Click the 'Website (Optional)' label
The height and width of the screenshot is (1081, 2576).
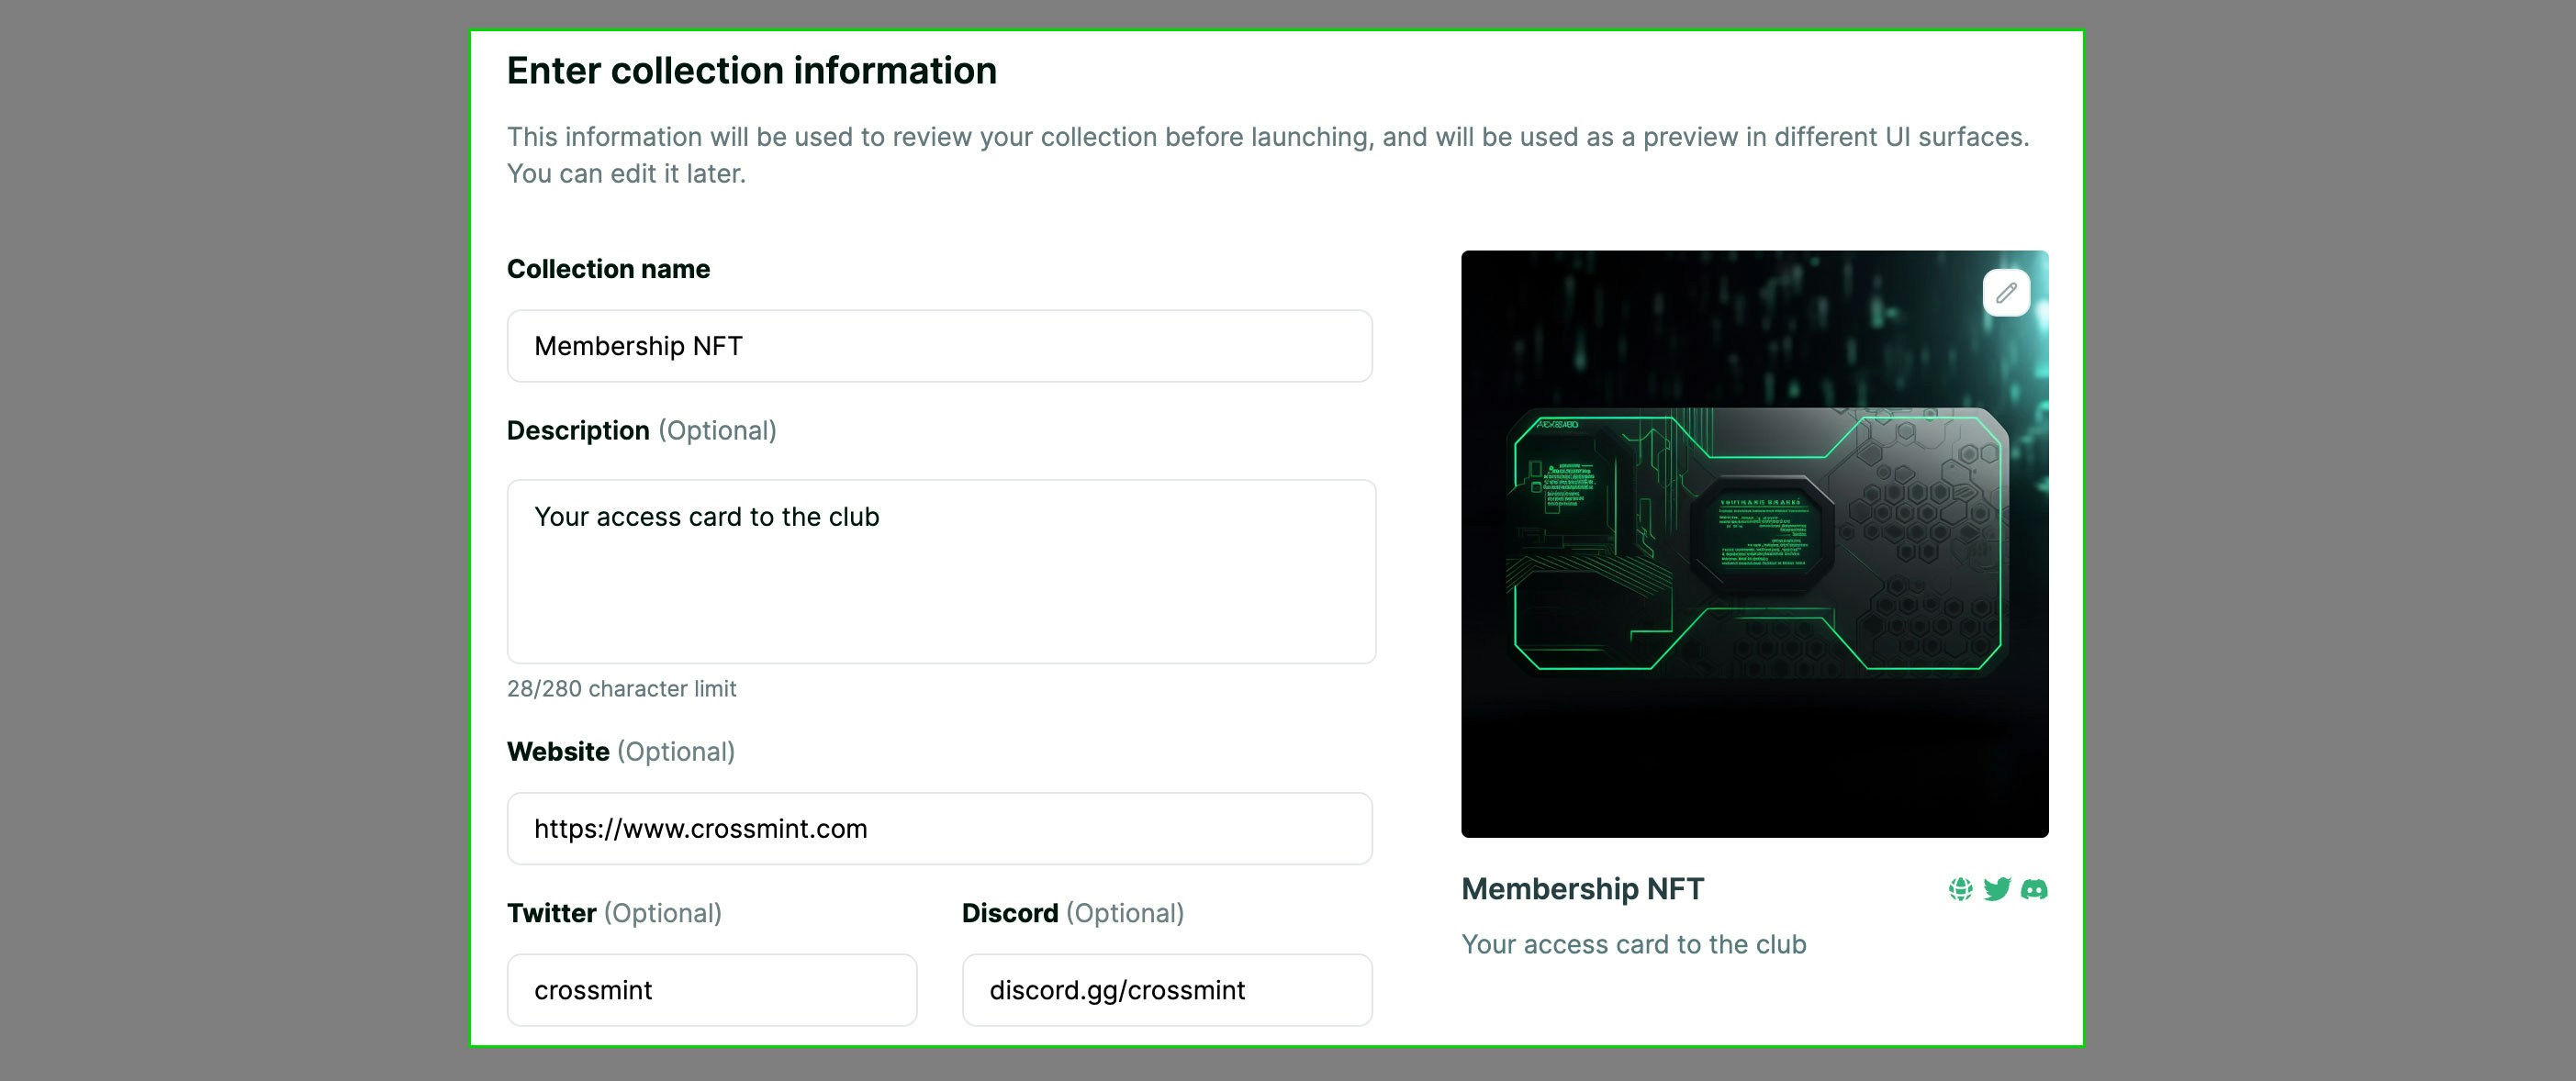click(620, 752)
